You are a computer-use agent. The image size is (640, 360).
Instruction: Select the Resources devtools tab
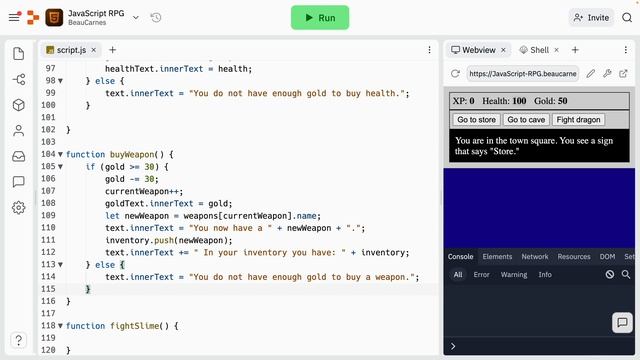coord(574,257)
